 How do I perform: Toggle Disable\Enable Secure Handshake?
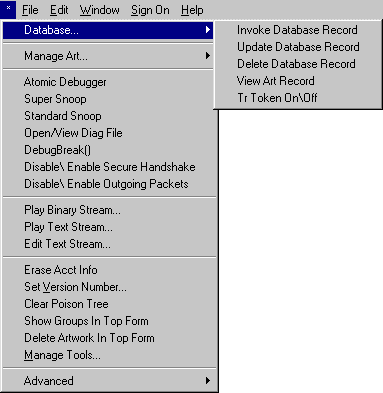pyautogui.click(x=110, y=167)
